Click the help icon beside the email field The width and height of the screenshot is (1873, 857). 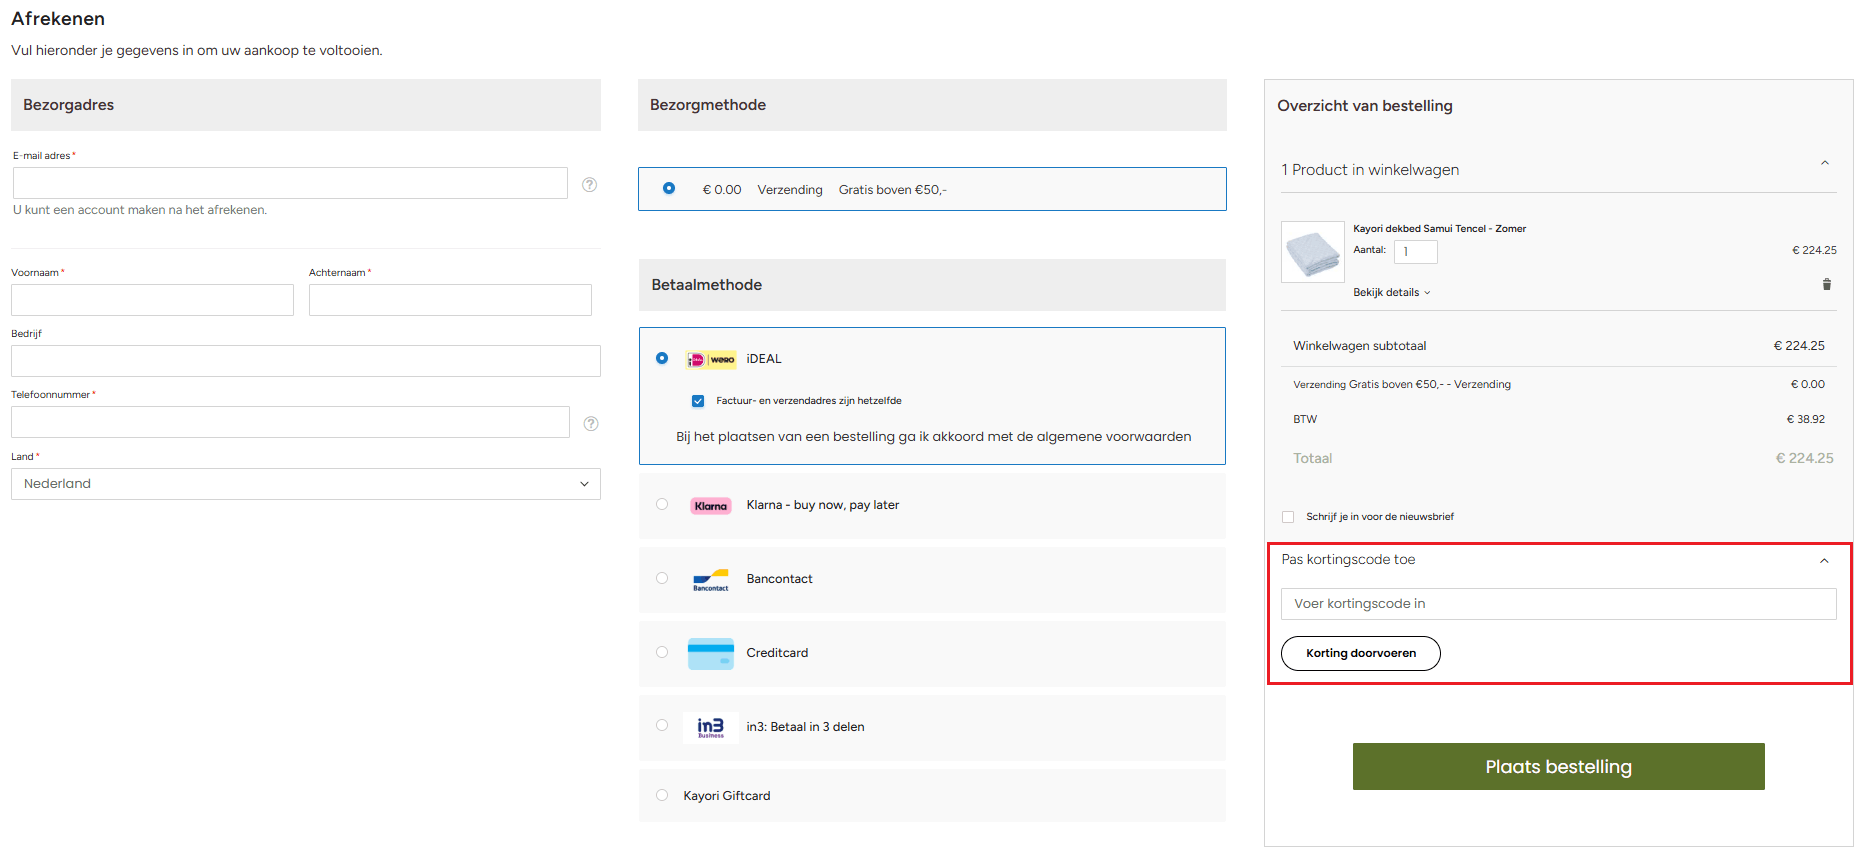pyautogui.click(x=590, y=184)
